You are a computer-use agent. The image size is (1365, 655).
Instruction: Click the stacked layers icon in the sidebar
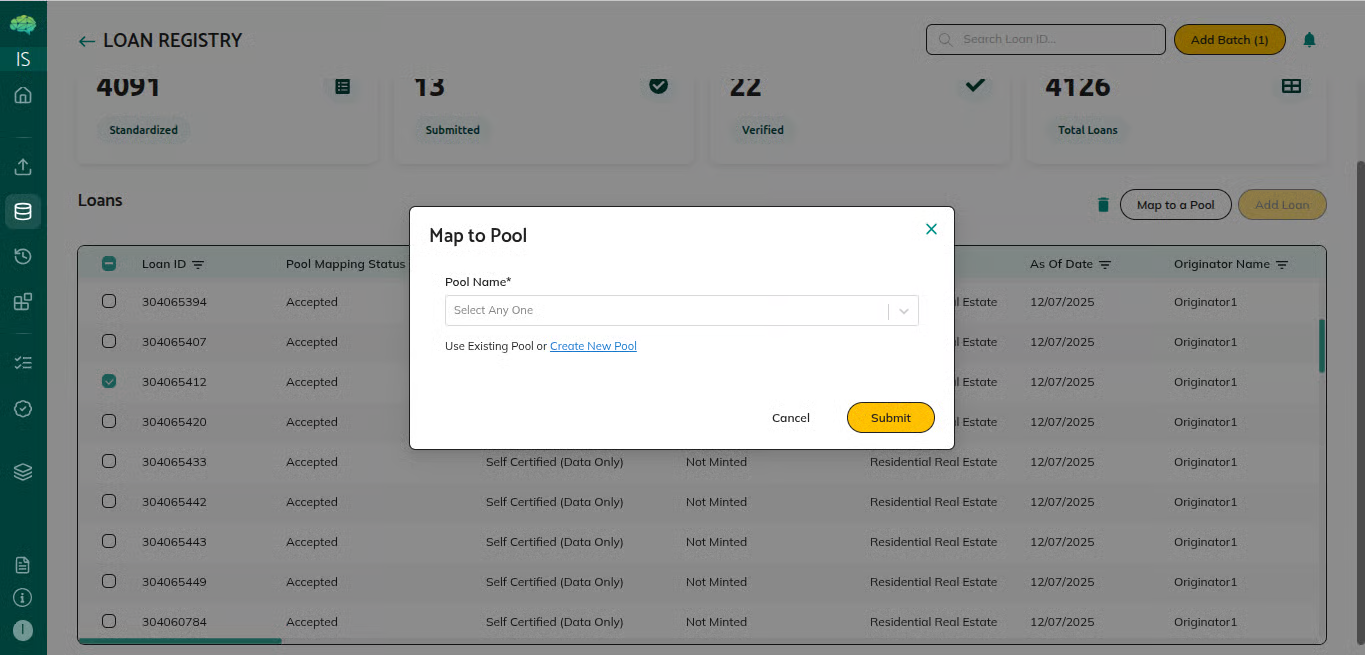pyautogui.click(x=23, y=472)
